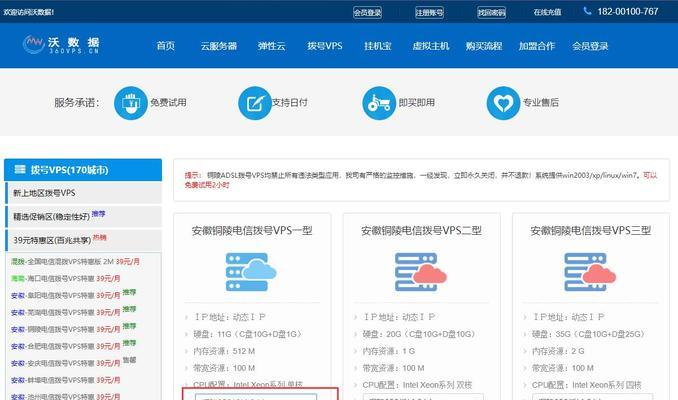The width and height of the screenshot is (678, 400).
Task: Open 挂机宝 in the navigation bar
Action: tap(378, 46)
